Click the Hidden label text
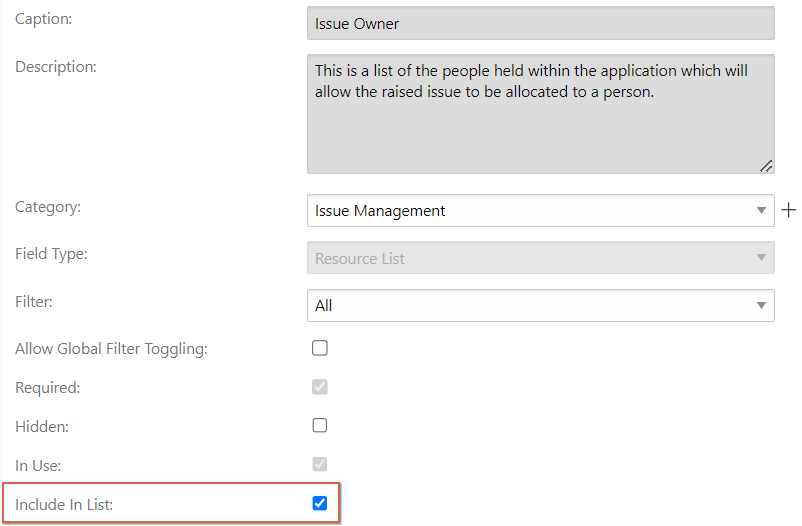This screenshot has width=802, height=526. click(42, 427)
